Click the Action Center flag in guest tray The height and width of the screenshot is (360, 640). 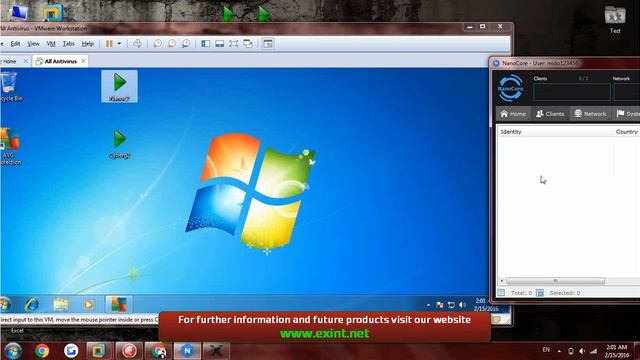point(440,305)
